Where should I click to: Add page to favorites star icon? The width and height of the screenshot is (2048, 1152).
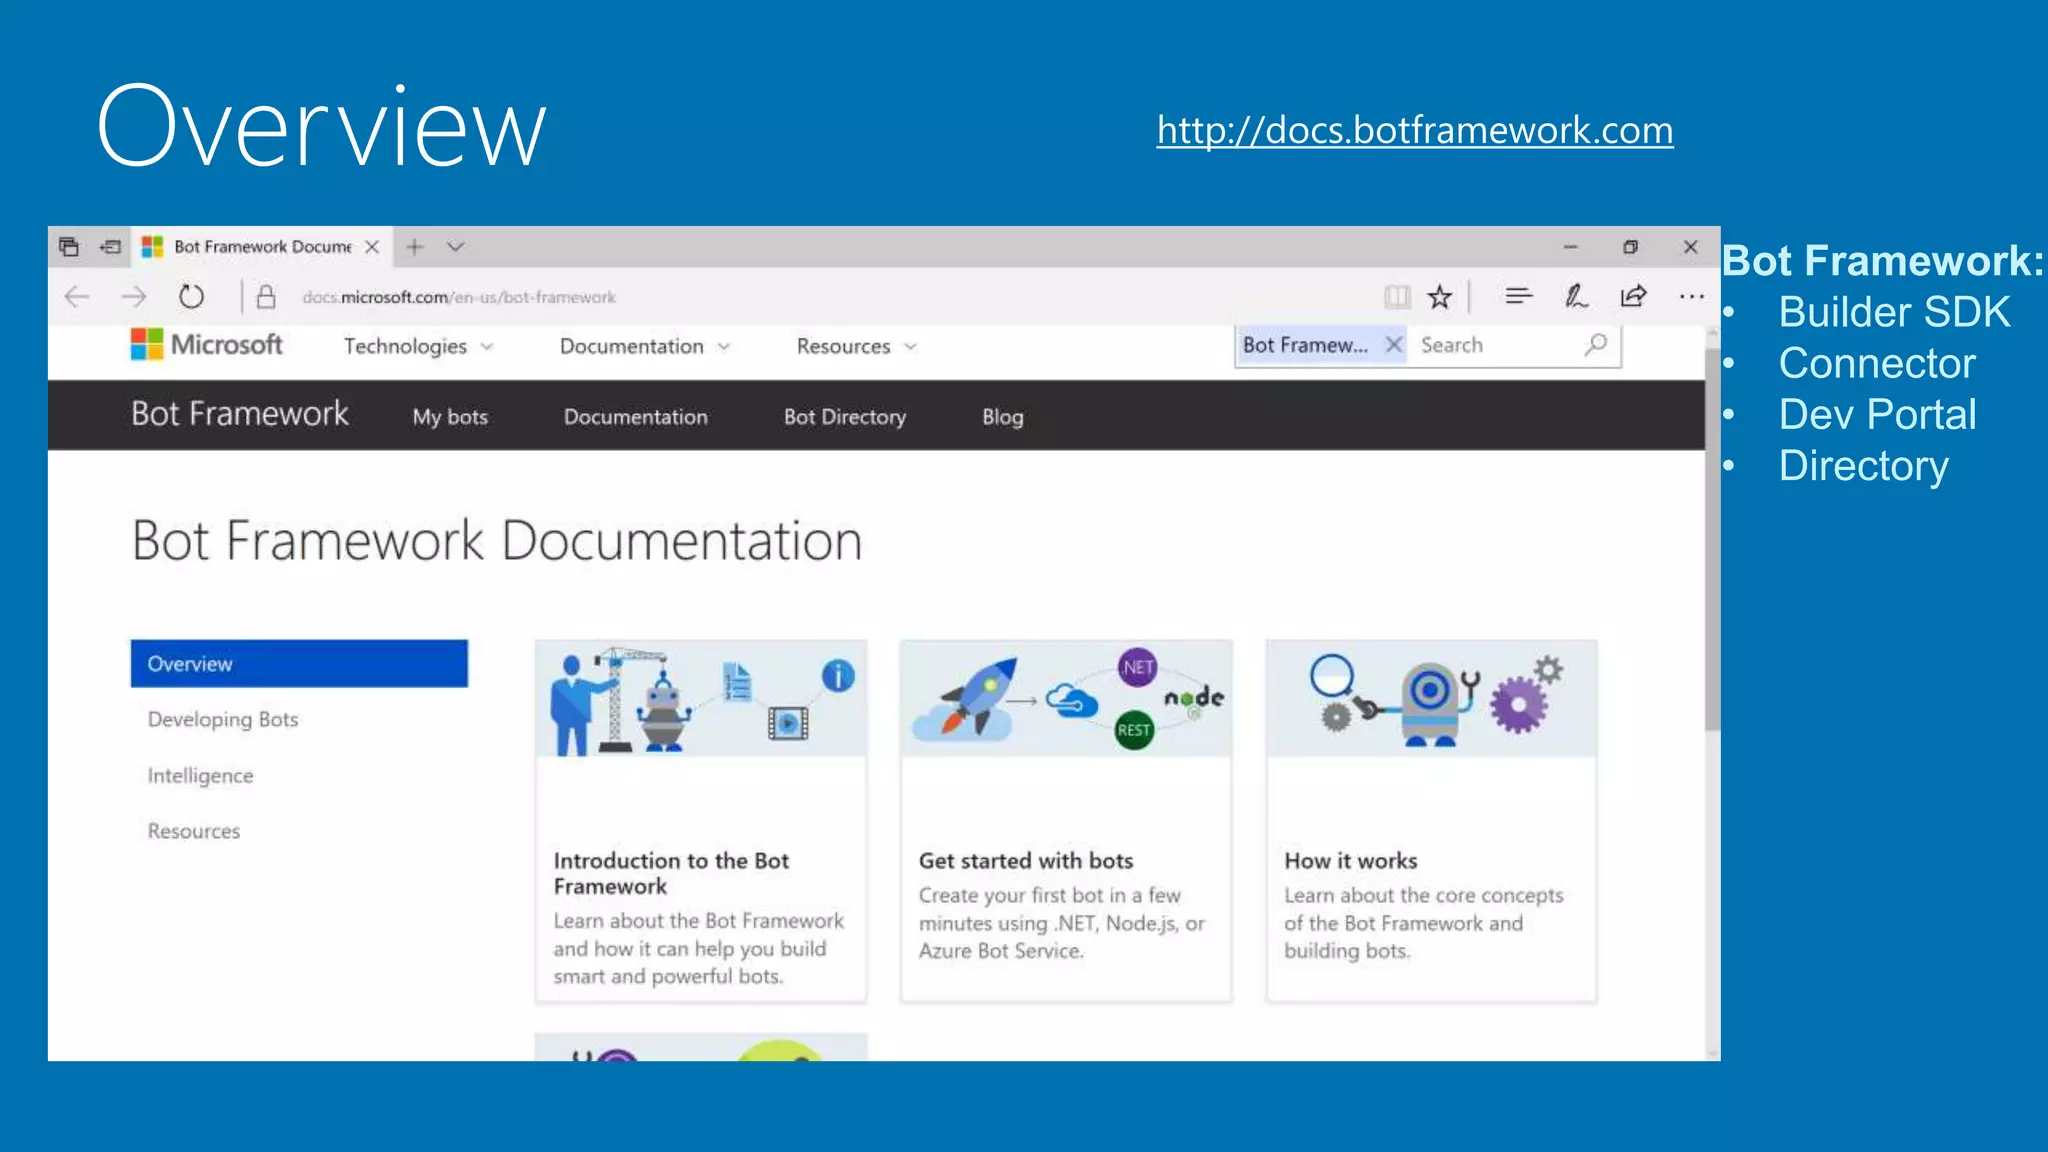(x=1439, y=296)
